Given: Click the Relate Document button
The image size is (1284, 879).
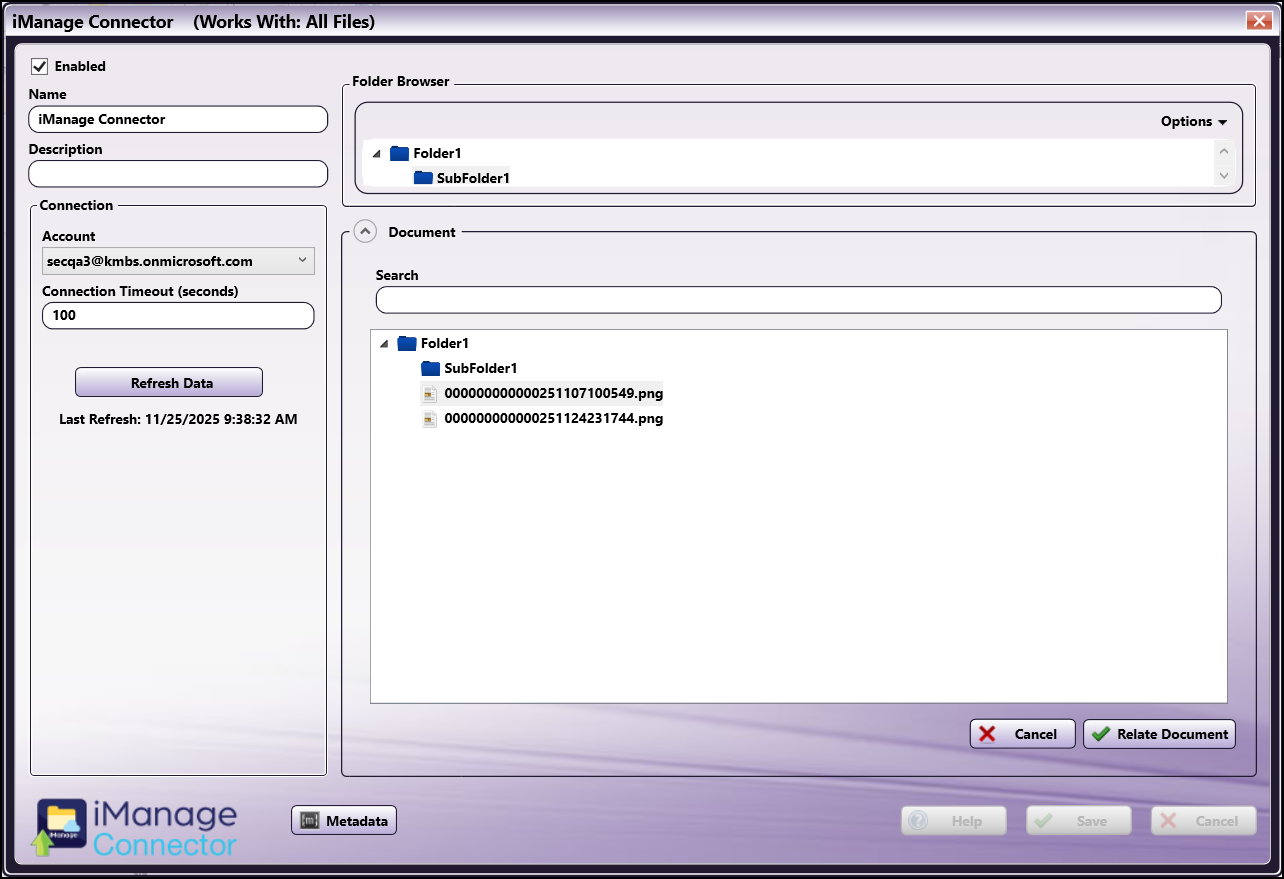Looking at the screenshot, I should pos(1160,733).
